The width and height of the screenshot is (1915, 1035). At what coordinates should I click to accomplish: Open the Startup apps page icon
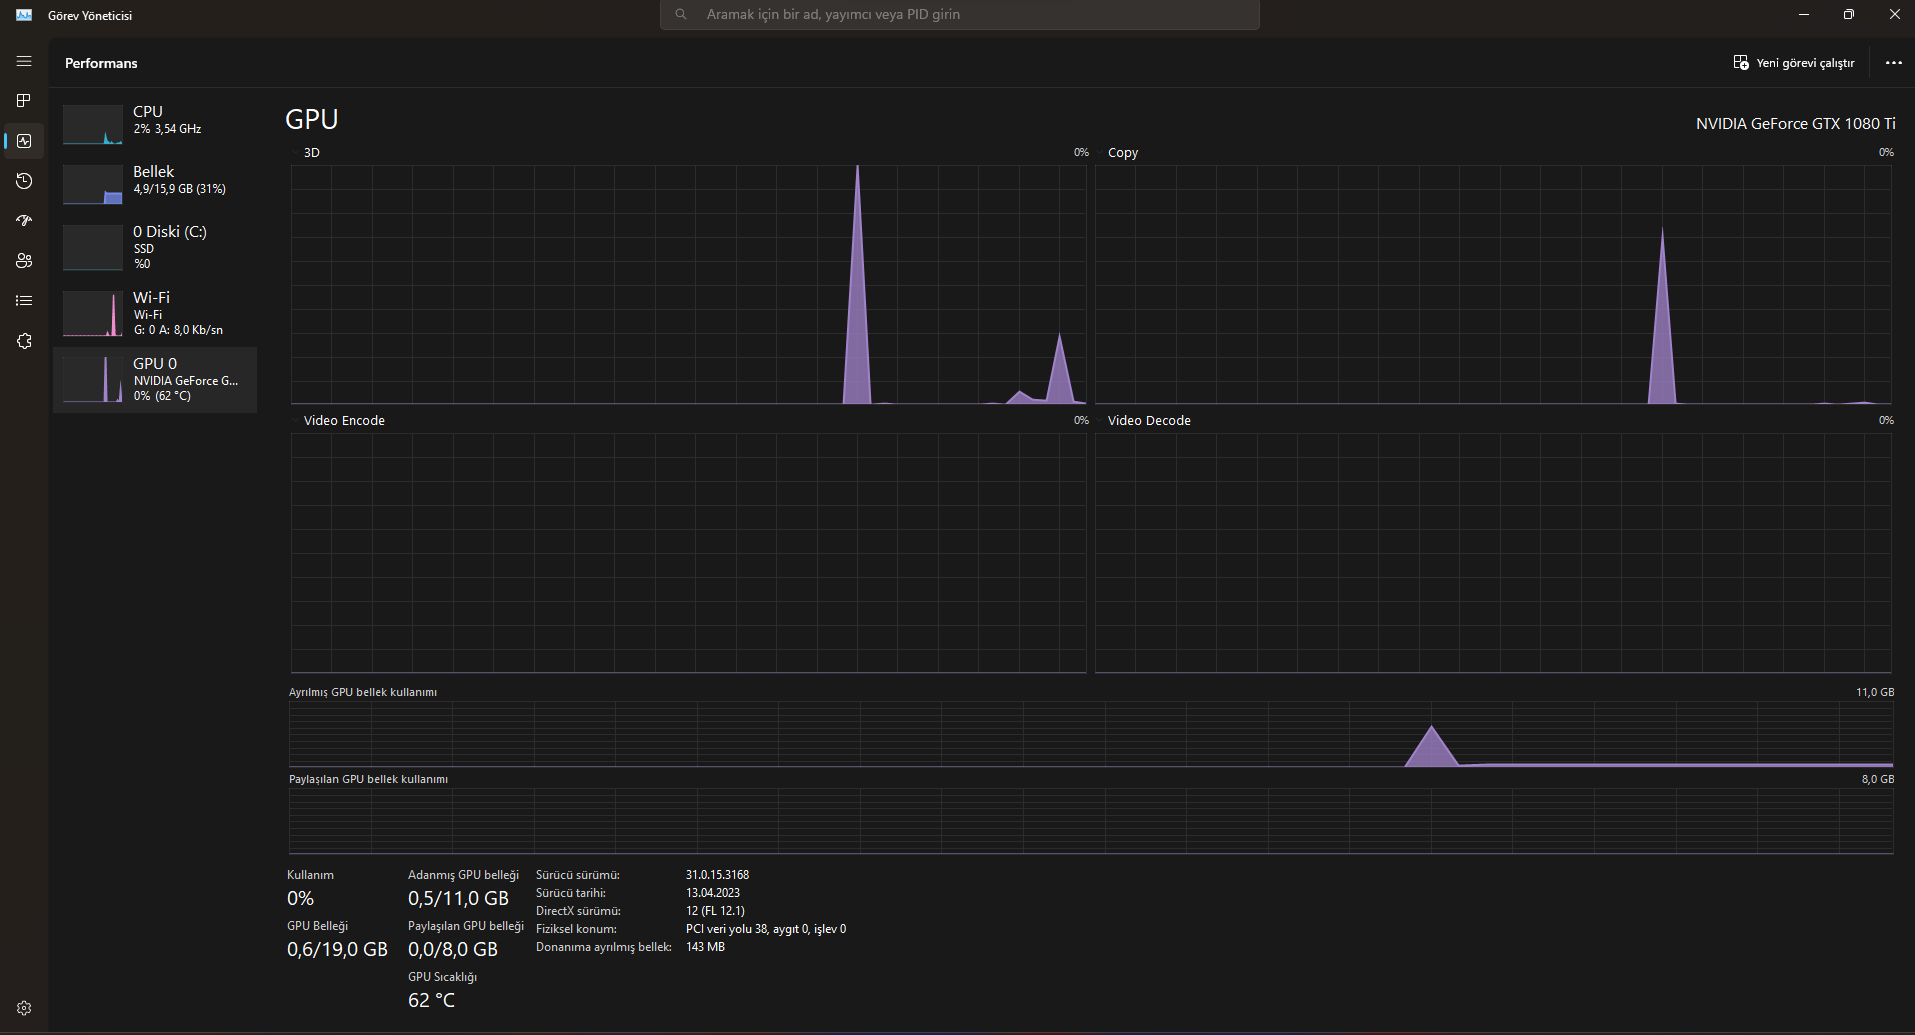24,221
